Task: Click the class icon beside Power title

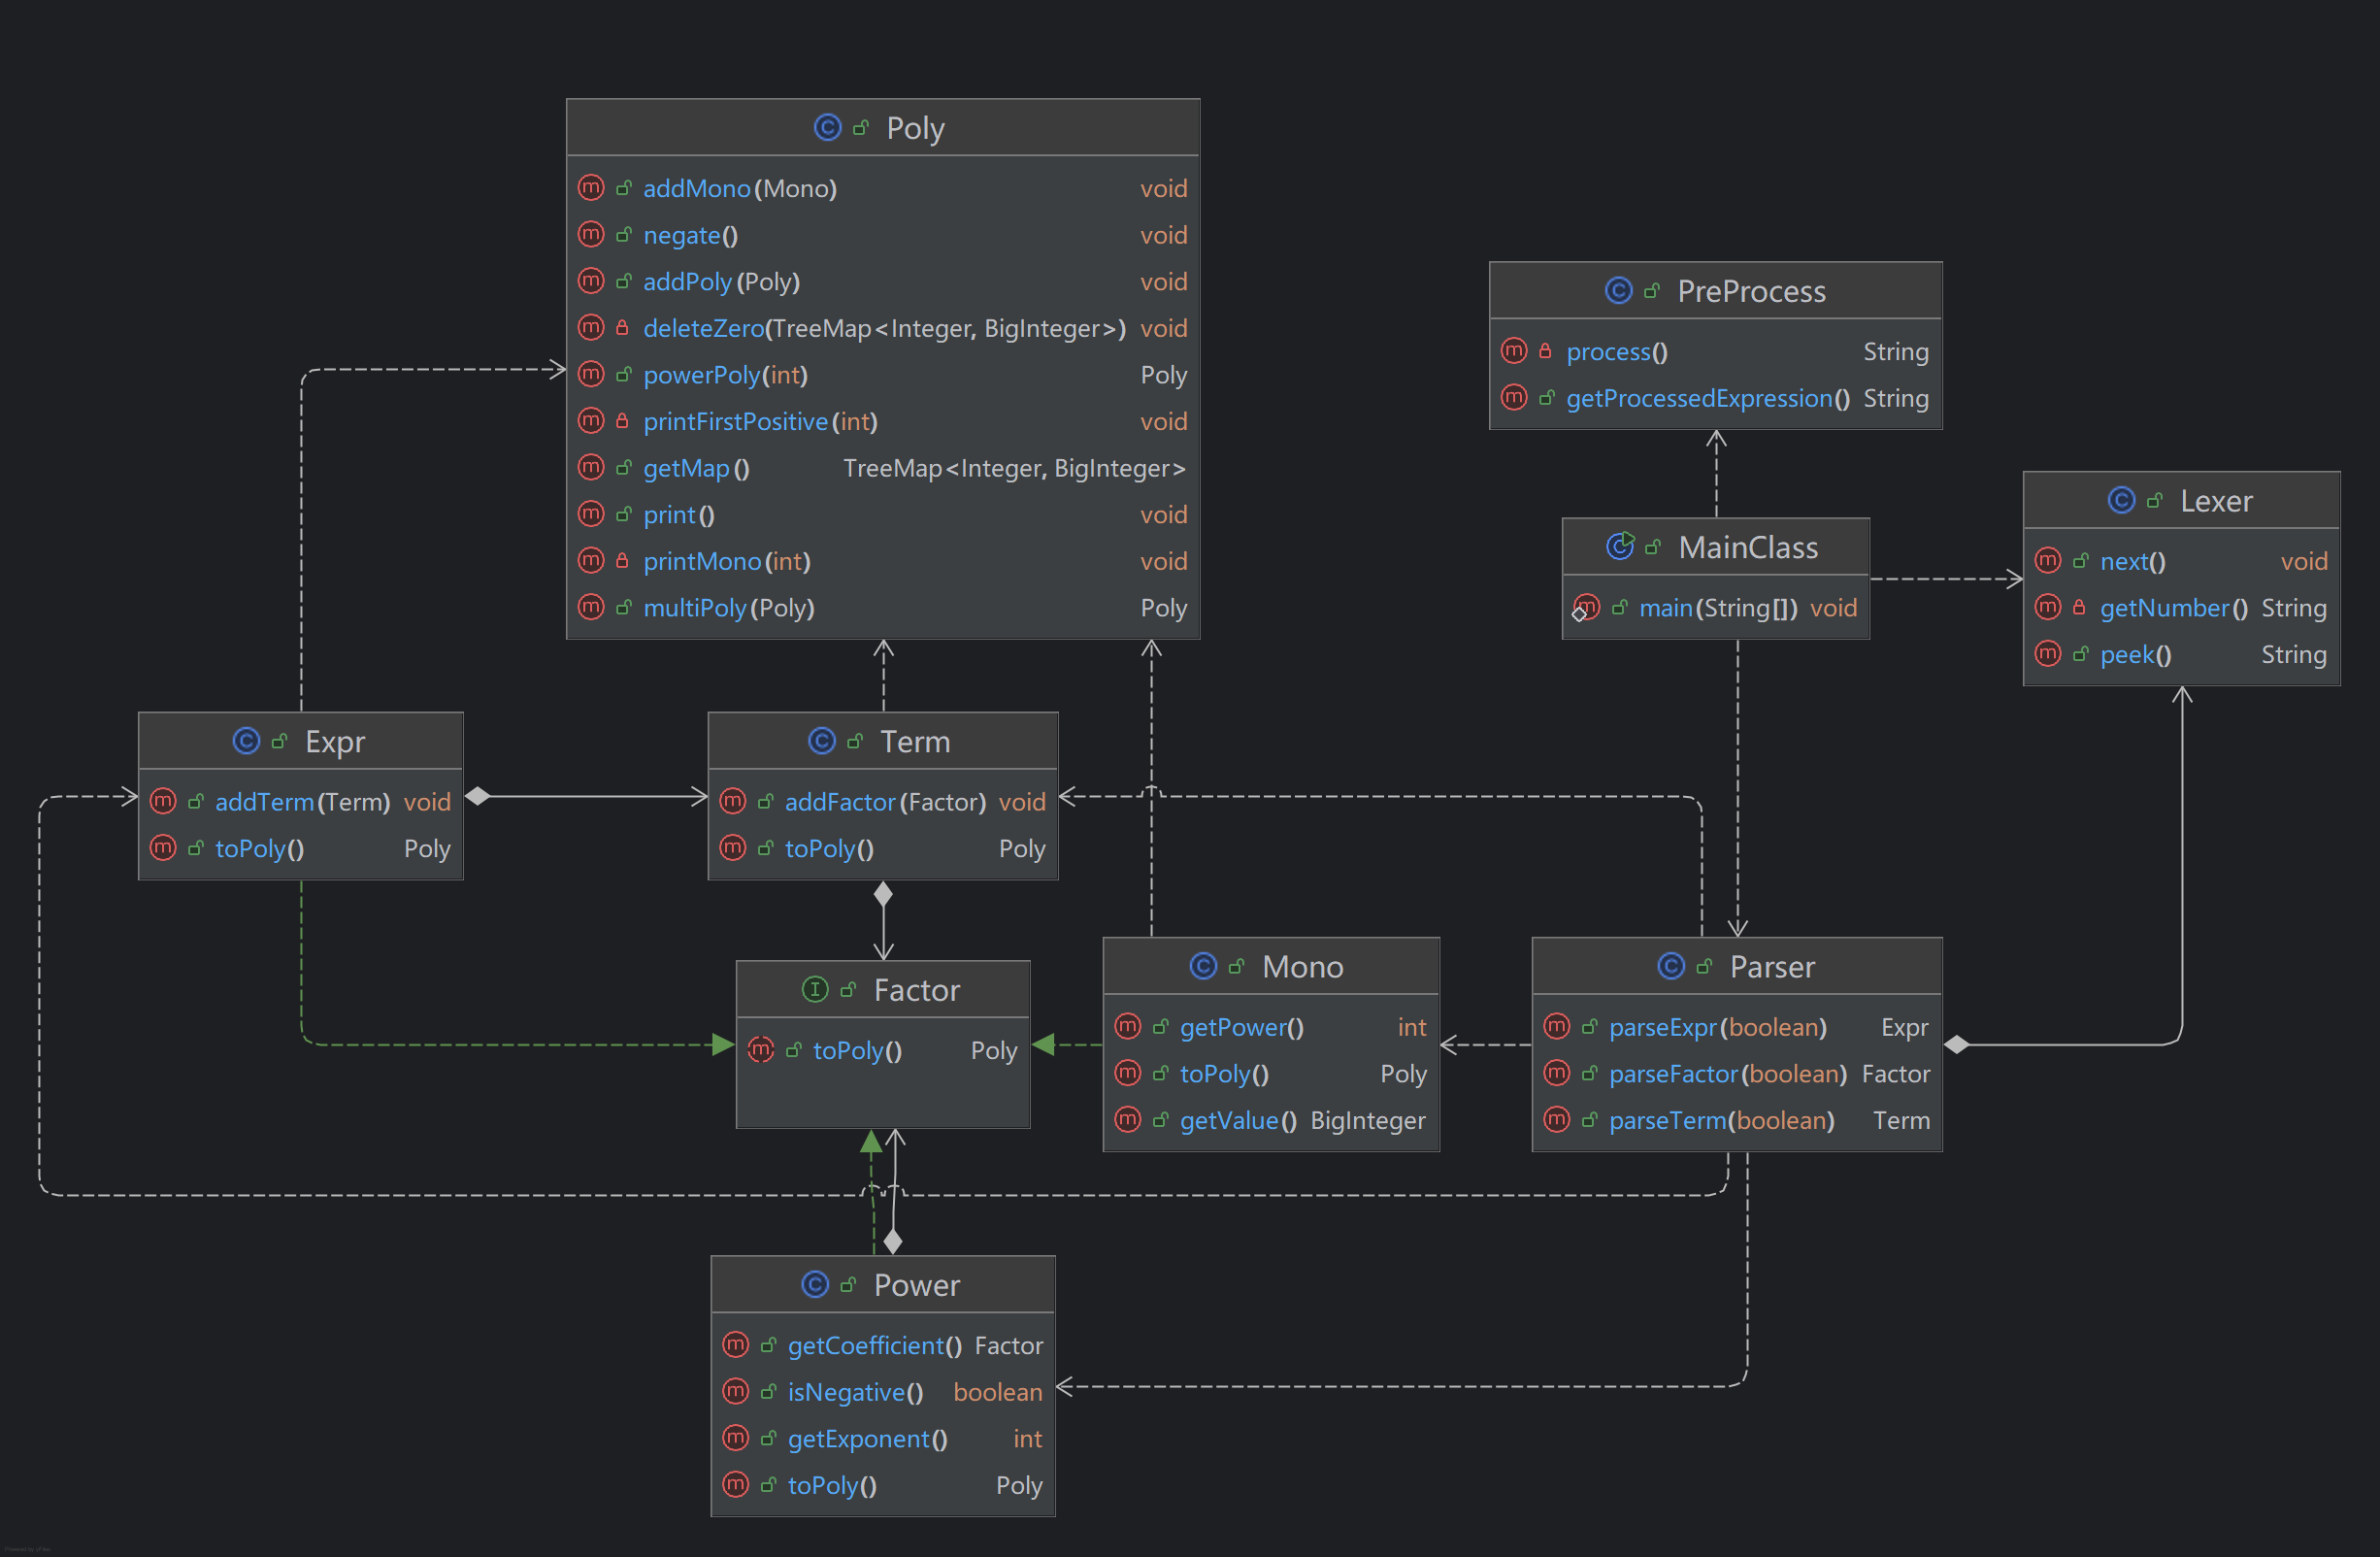Action: 815,1284
